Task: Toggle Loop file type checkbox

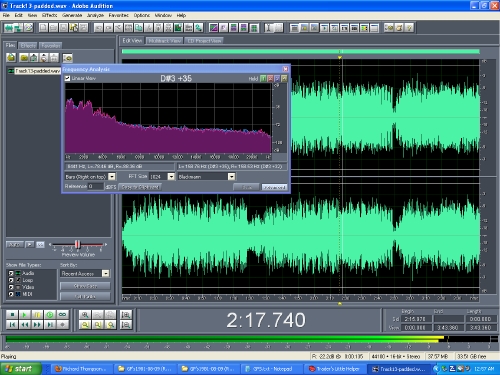Action: [x=11, y=280]
